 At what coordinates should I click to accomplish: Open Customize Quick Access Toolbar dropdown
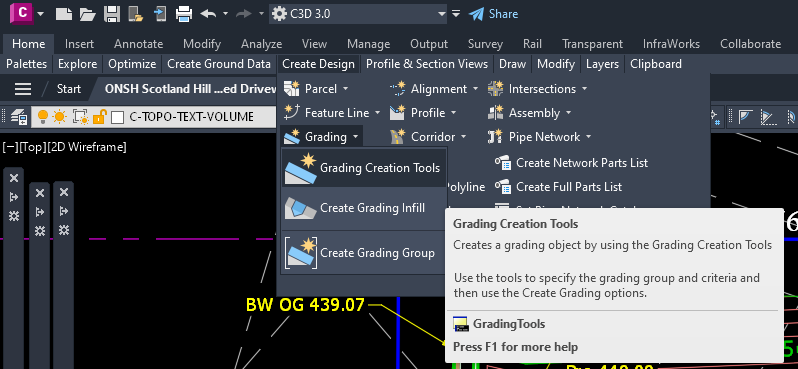[x=456, y=14]
